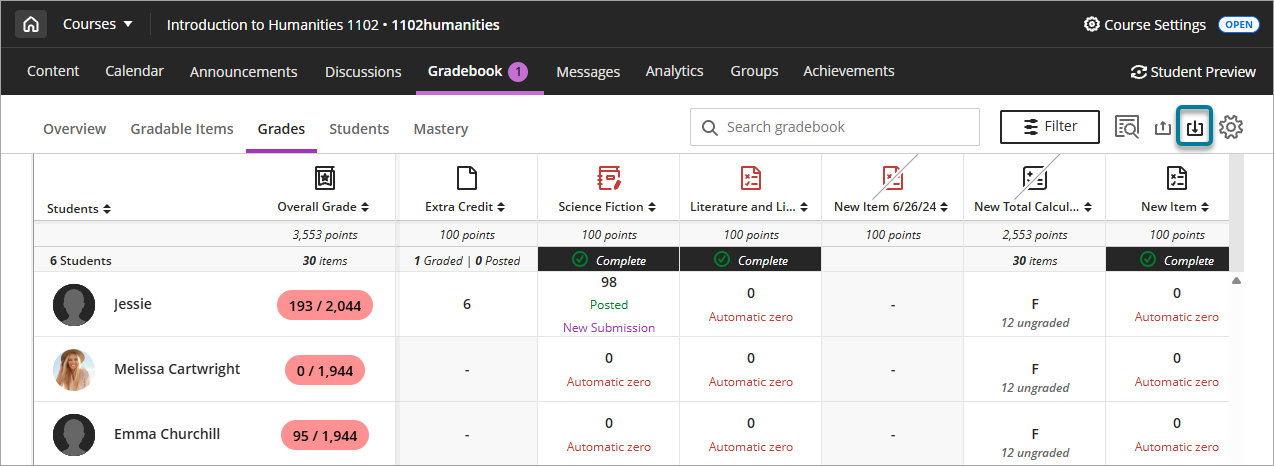This screenshot has height=466, width=1274.
Task: Open Jessie's New Submission link
Action: point(608,327)
